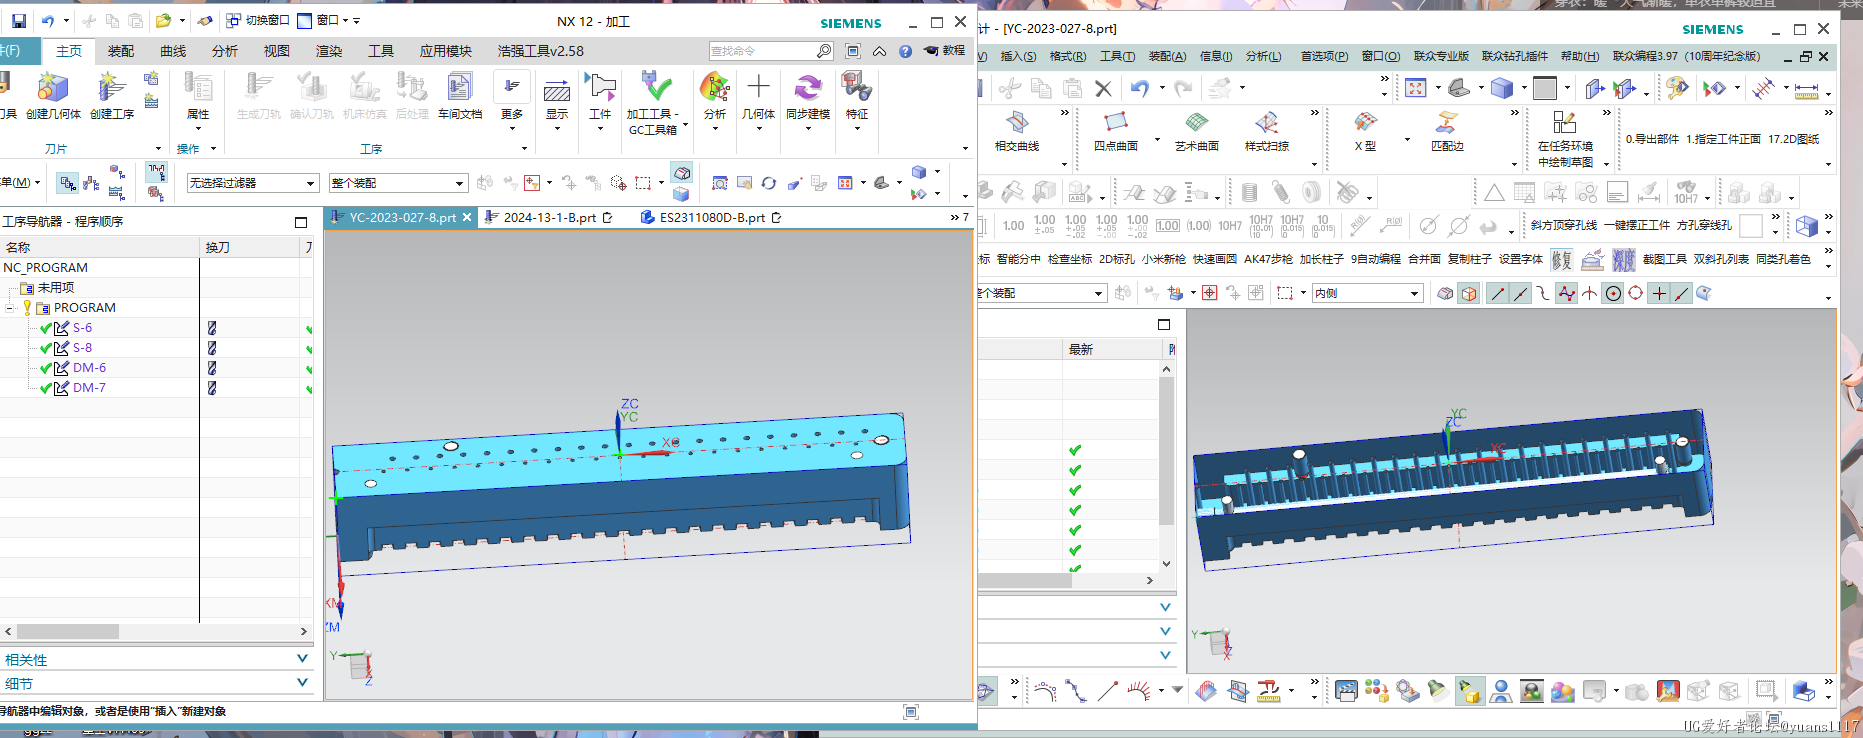Click 检查坐标 button

(x=1070, y=259)
